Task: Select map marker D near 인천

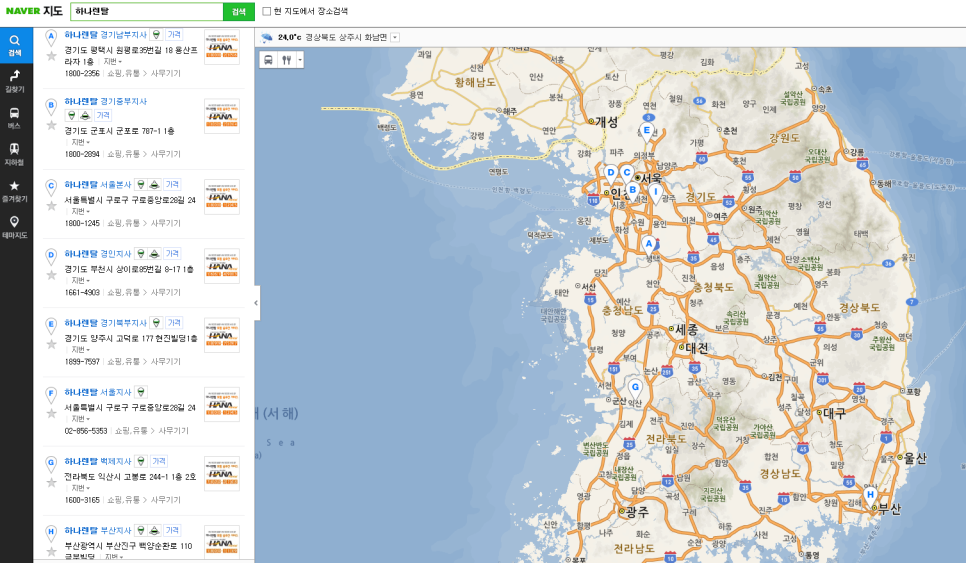Action: 611,174
